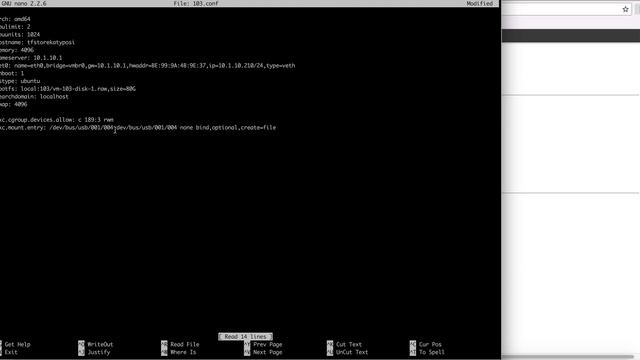The height and width of the screenshot is (360, 640).
Task: Click the 'nameserver: 10.1.10.1' line
Action: tap(31, 58)
